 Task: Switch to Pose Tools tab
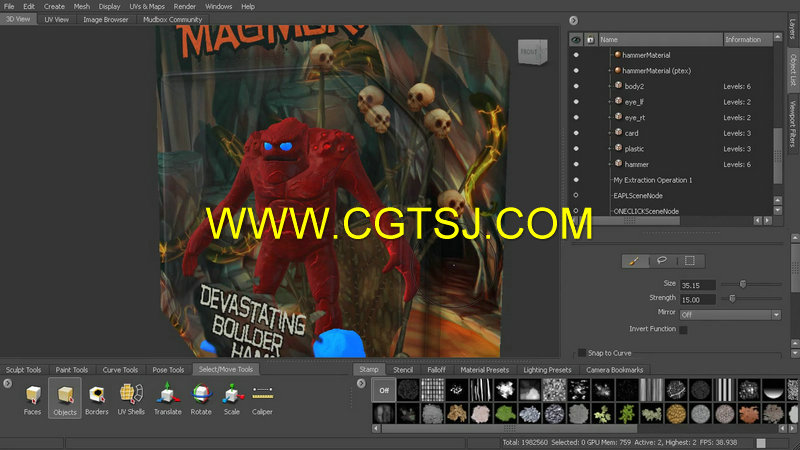click(168, 369)
